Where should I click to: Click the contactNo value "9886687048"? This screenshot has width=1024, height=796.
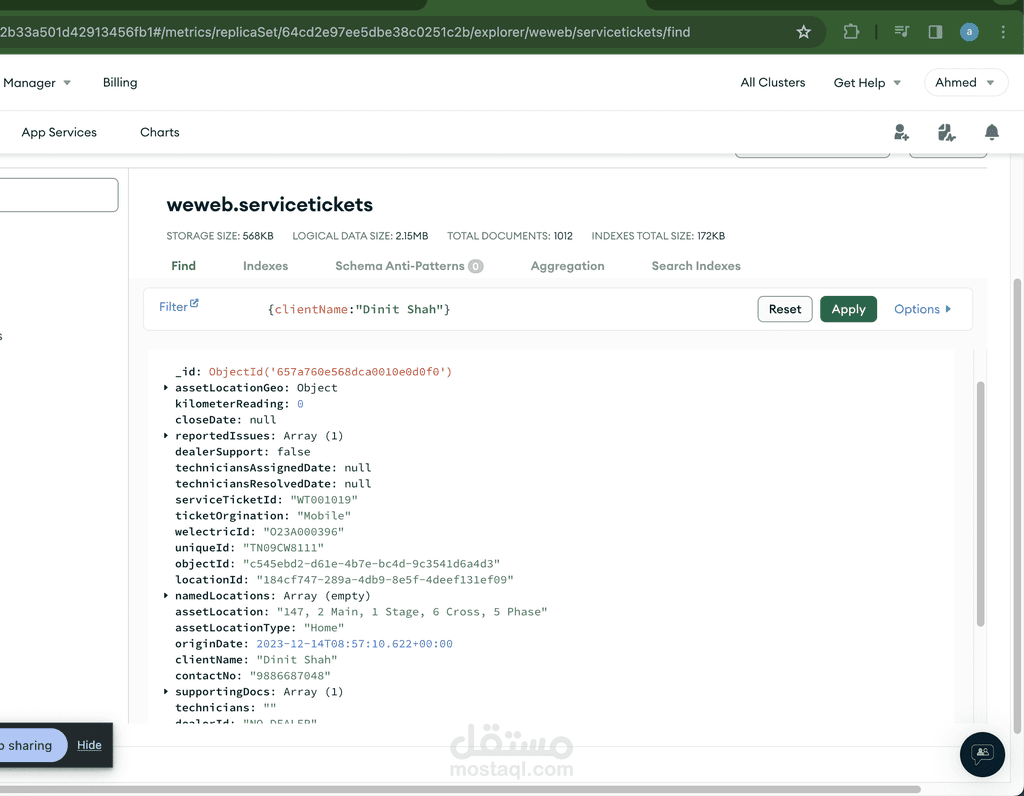pos(290,676)
